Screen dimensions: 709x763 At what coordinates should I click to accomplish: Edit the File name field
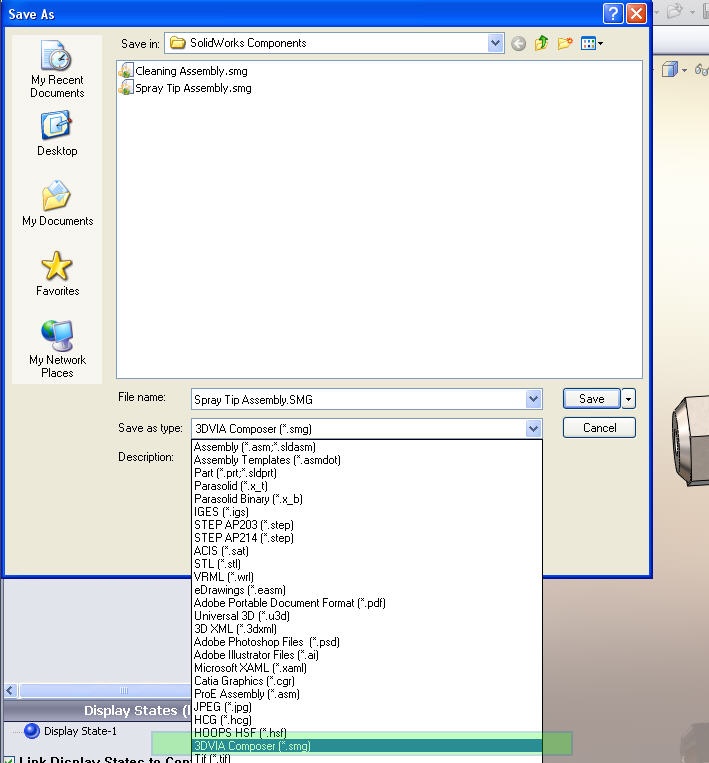(359, 399)
